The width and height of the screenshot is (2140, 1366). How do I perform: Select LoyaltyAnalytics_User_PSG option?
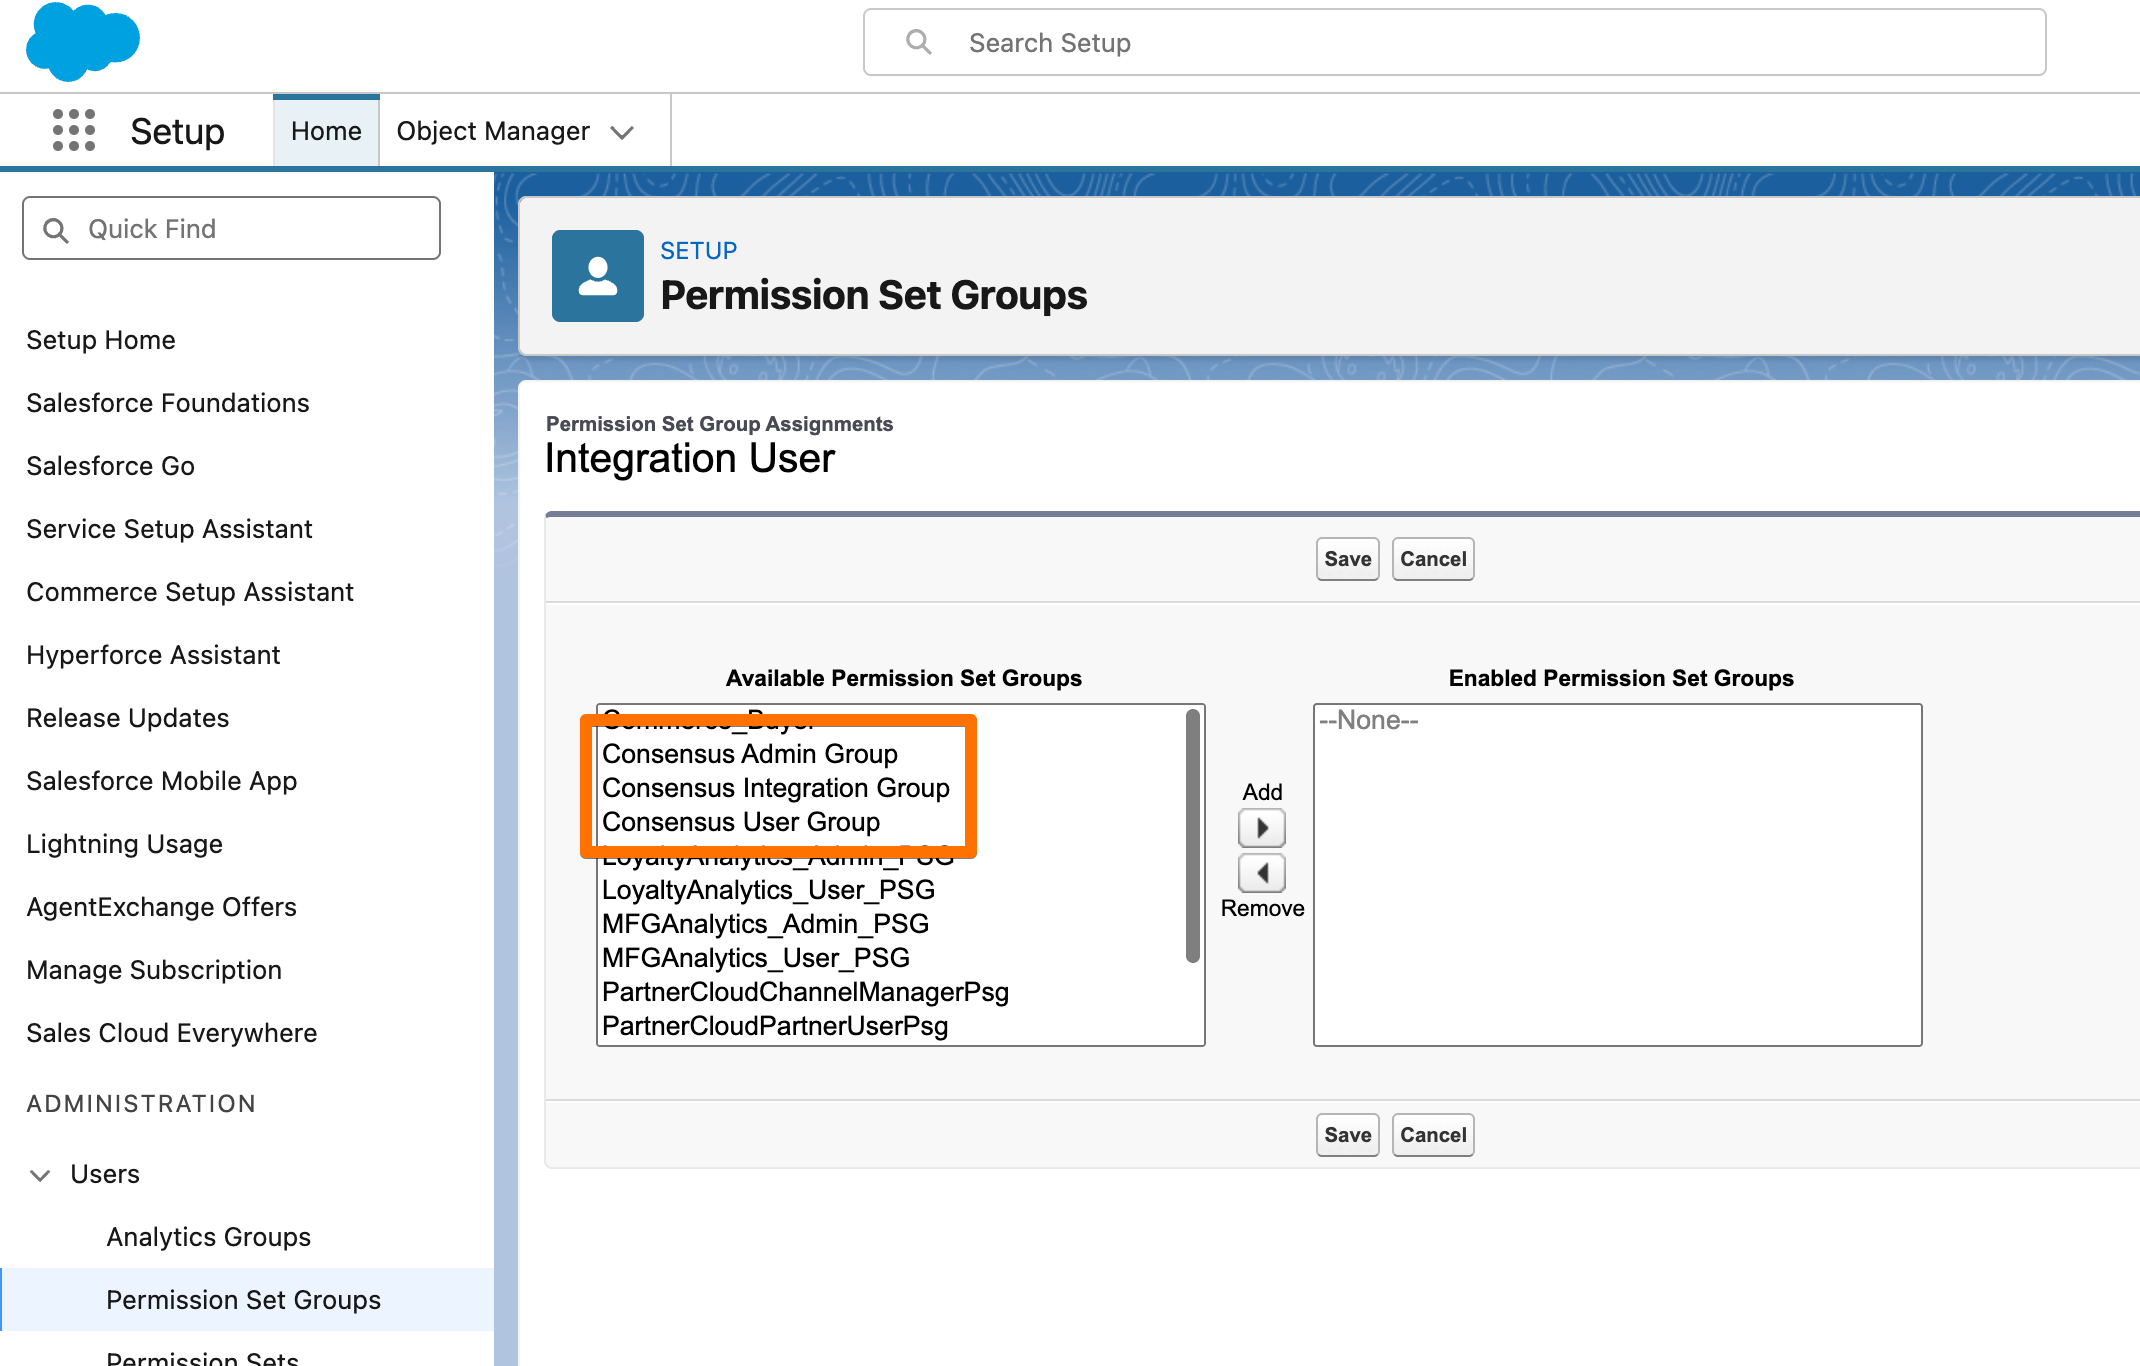coord(769,890)
